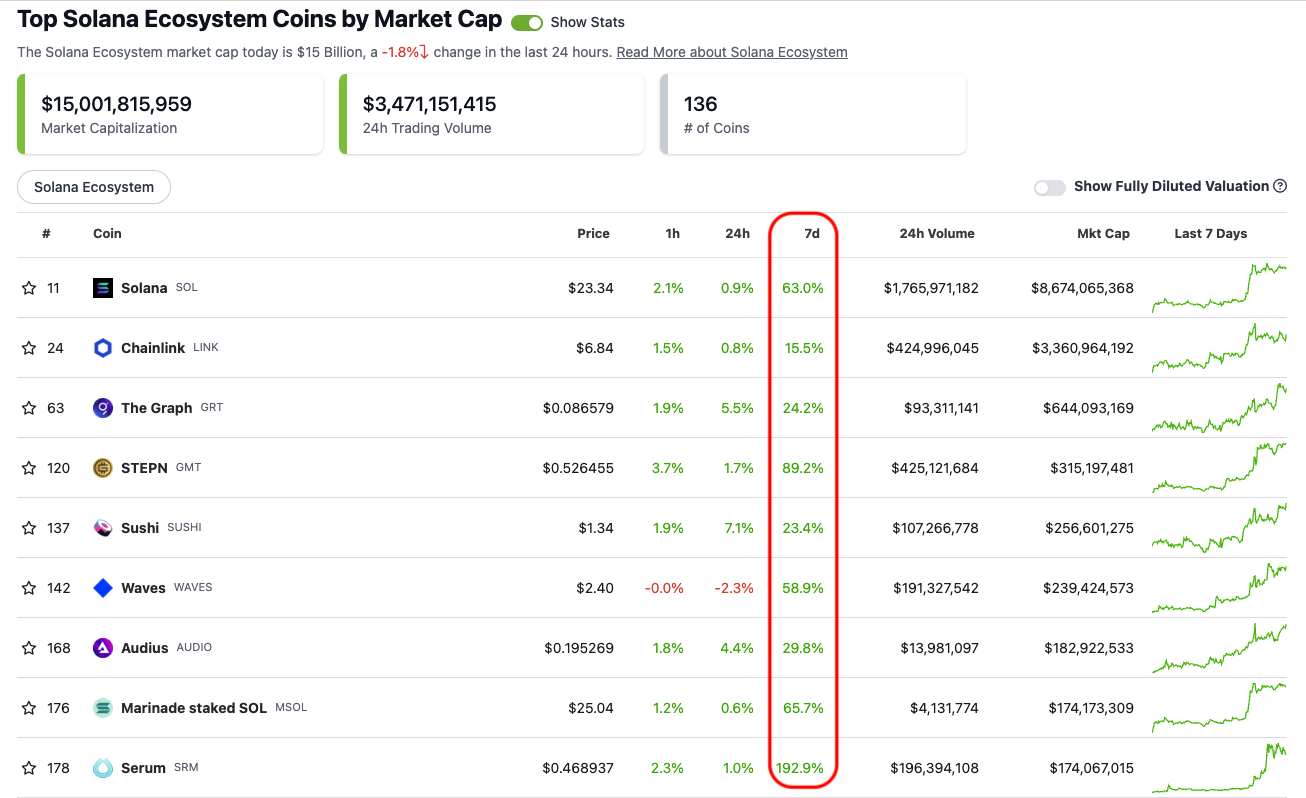Open the Sushi coin icon
This screenshot has width=1306, height=798.
[103, 527]
